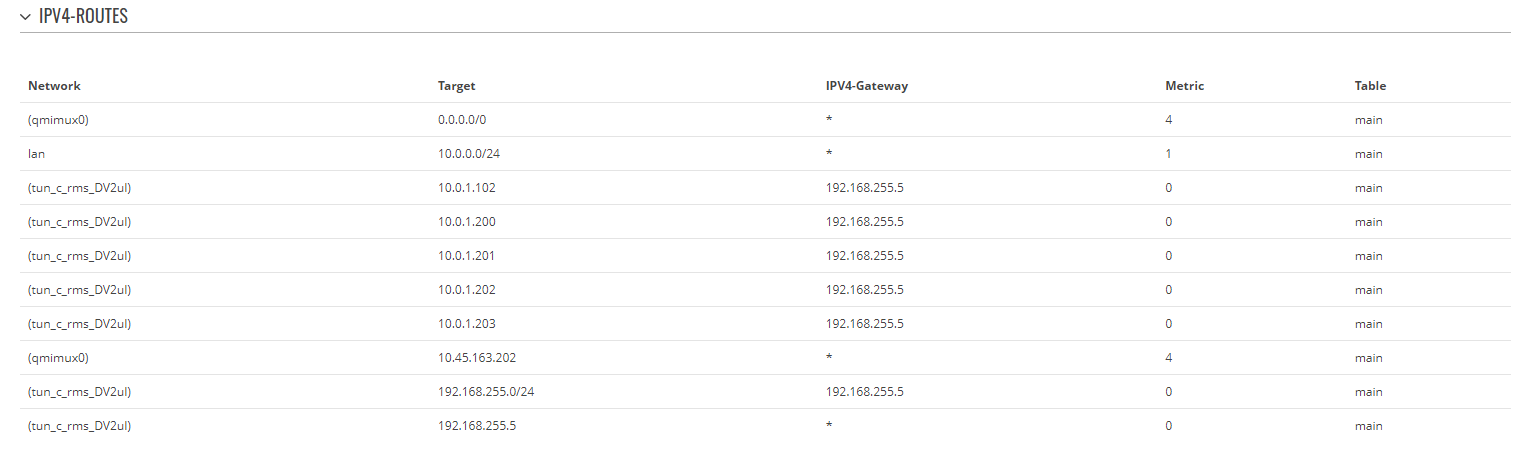Collapse the IPV4-ROUTES section chevron

point(25,17)
